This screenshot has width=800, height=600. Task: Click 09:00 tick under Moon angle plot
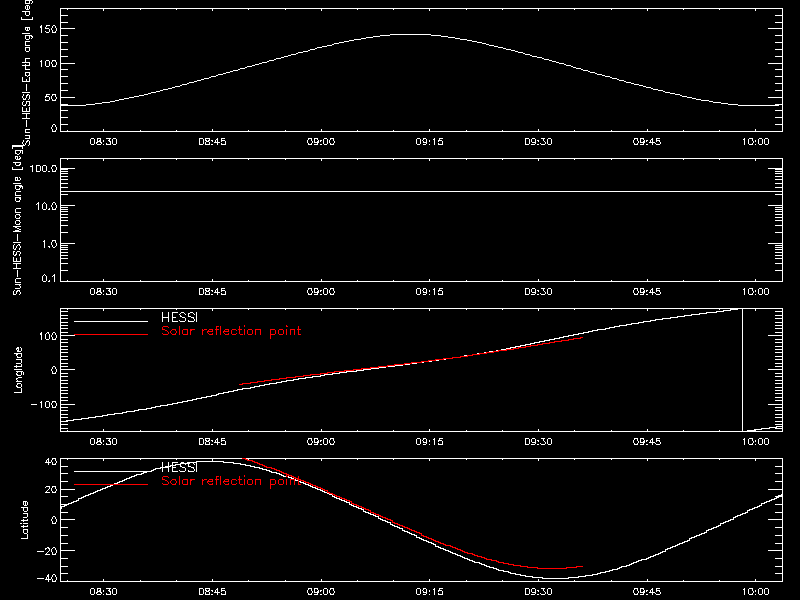[321, 292]
